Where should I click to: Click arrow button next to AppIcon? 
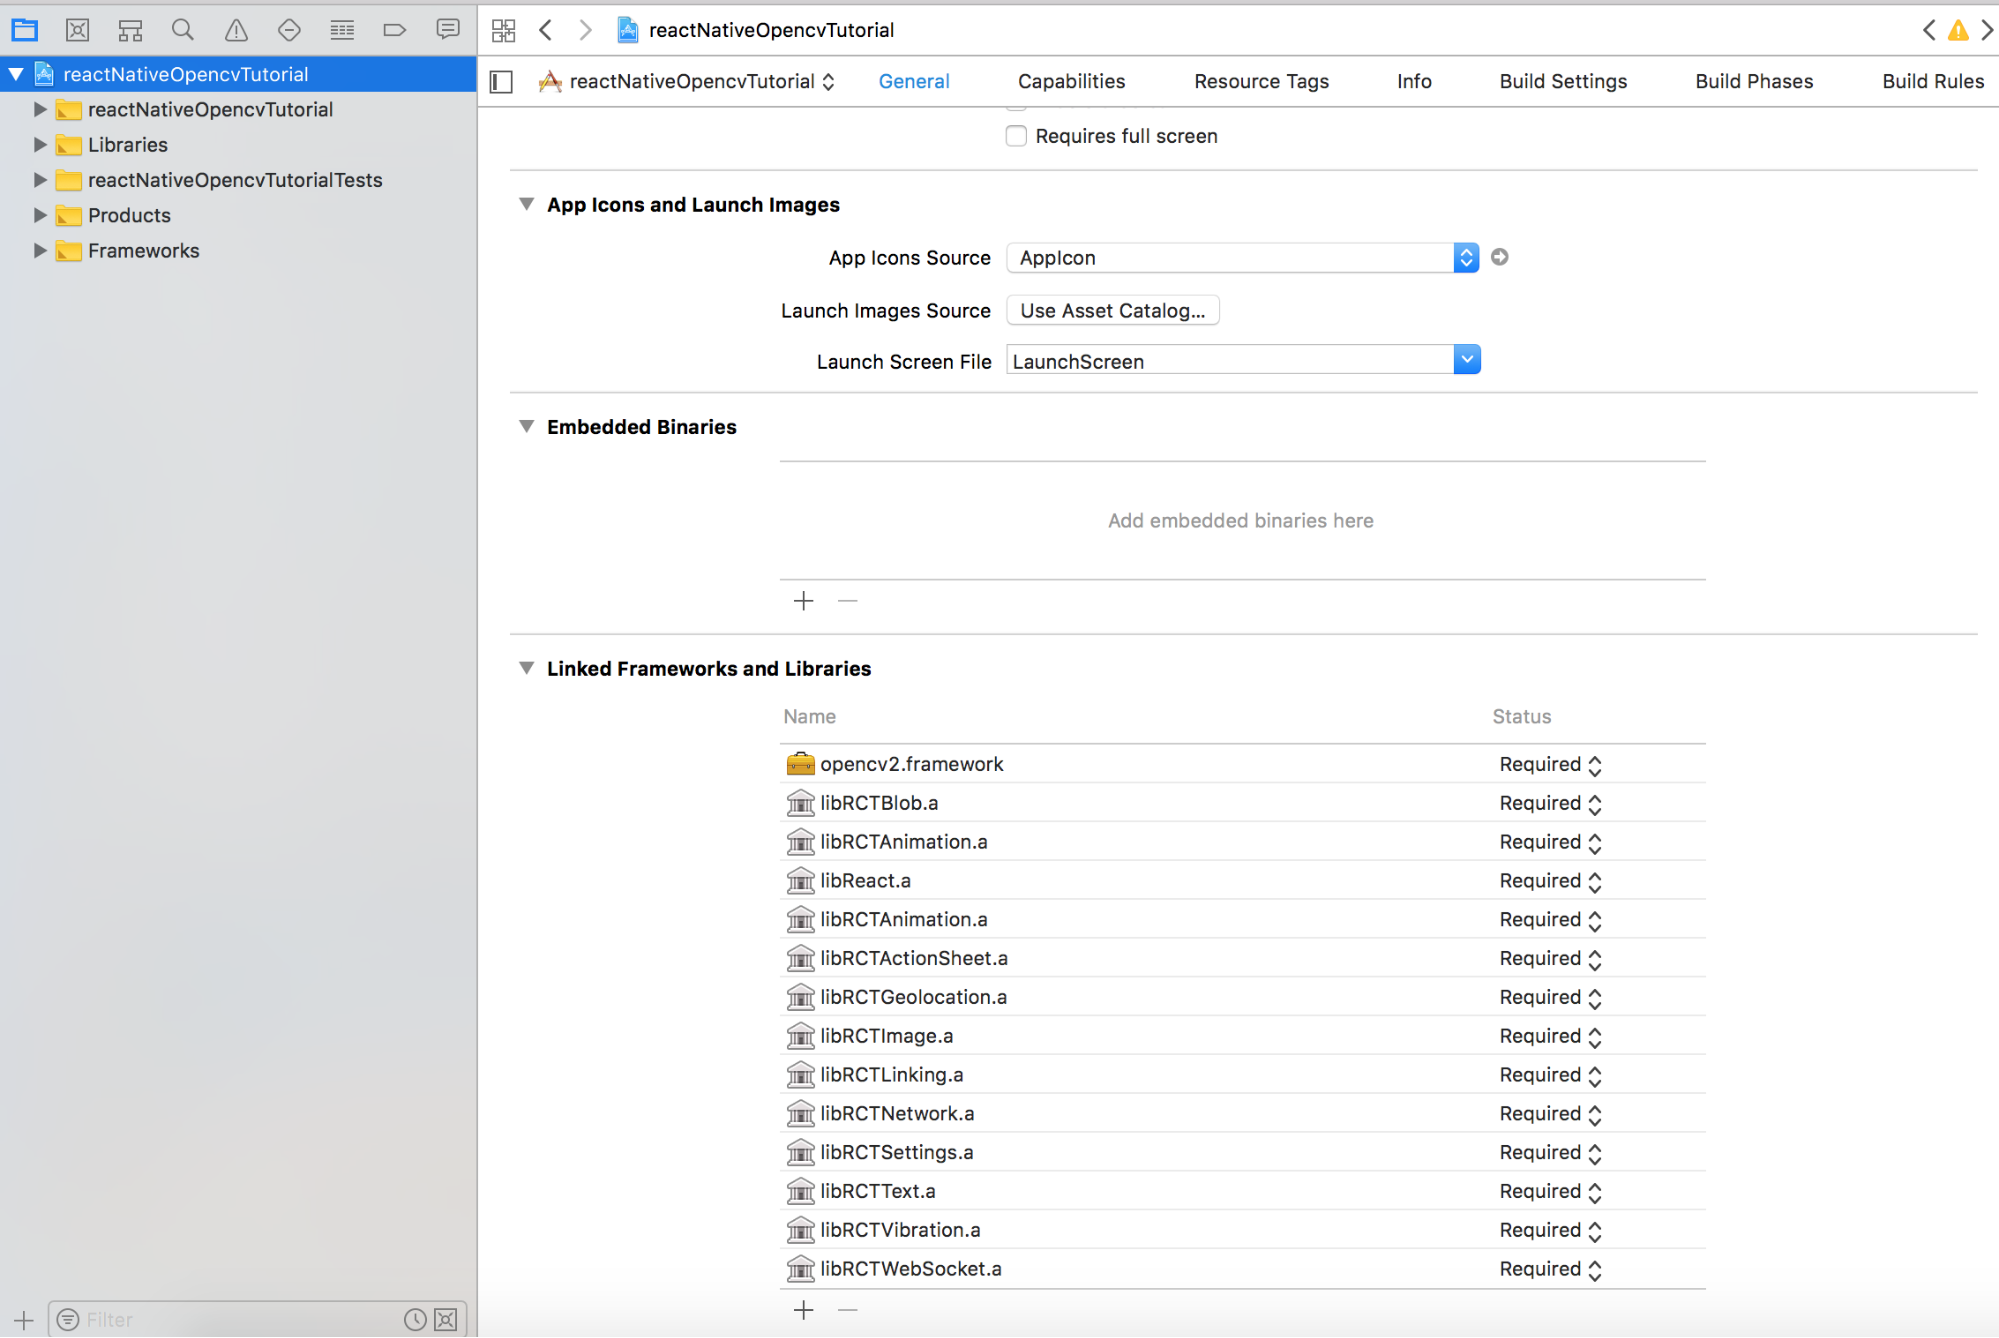coord(1499,257)
